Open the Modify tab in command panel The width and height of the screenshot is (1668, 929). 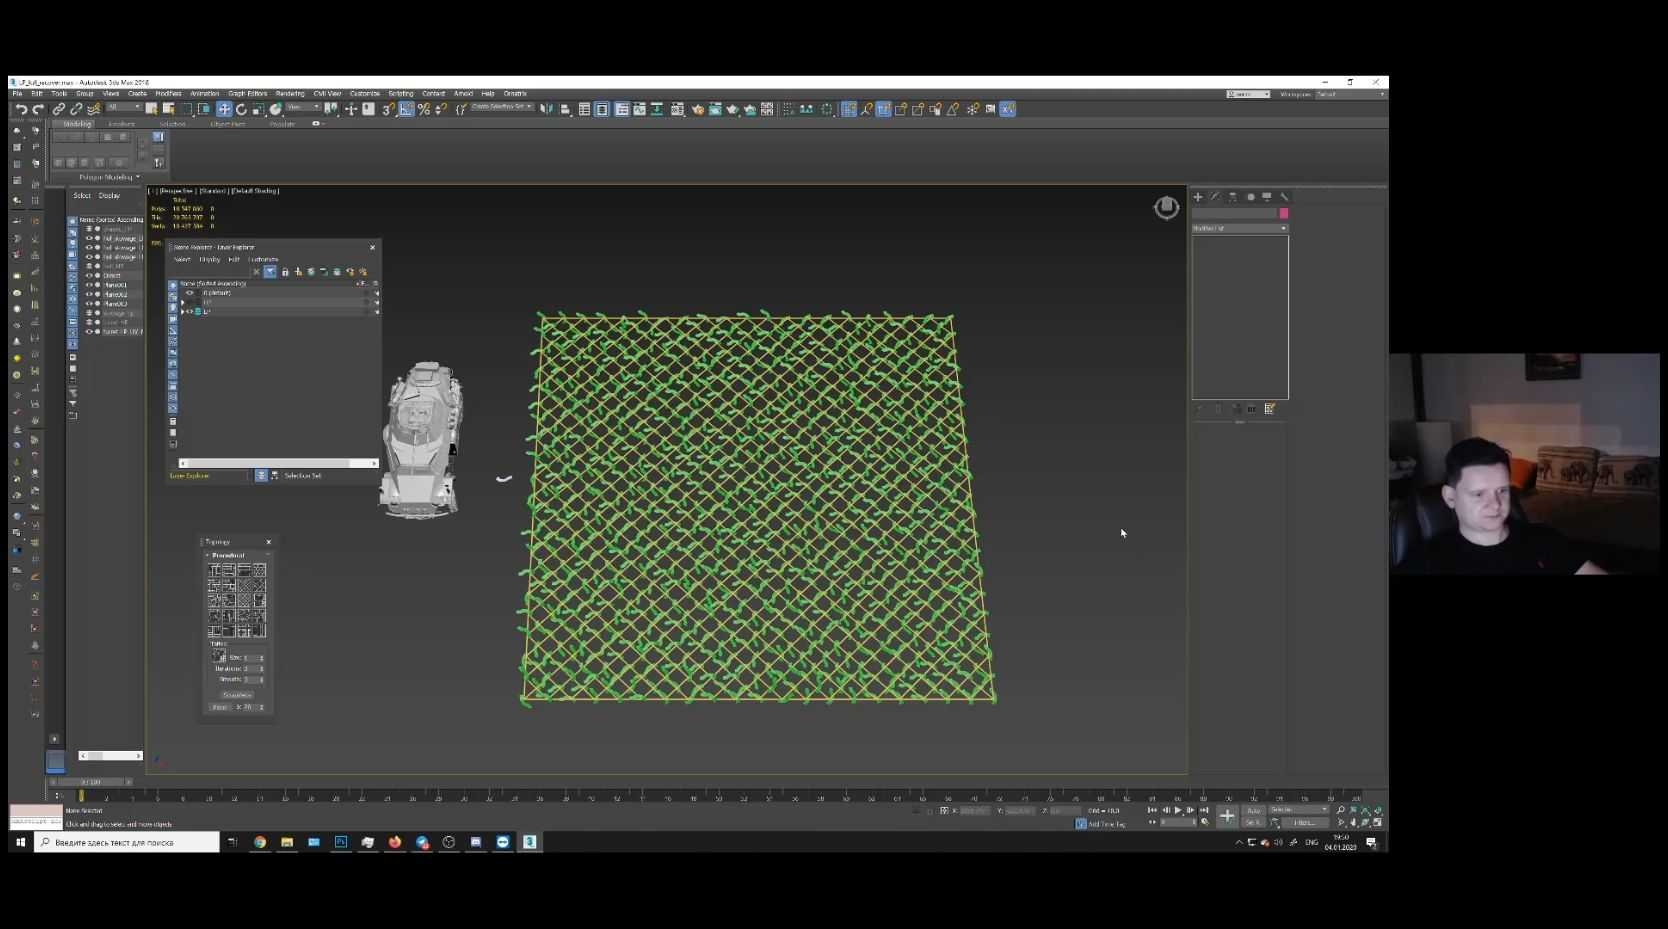(x=1215, y=197)
